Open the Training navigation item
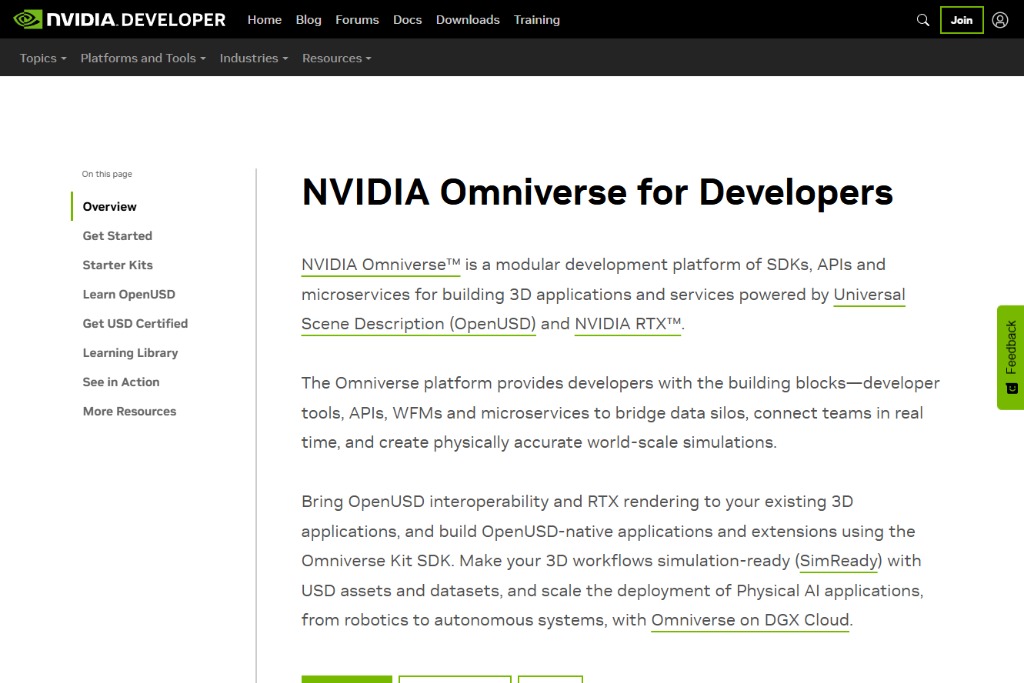Viewport: 1024px width, 683px height. (x=536, y=19)
